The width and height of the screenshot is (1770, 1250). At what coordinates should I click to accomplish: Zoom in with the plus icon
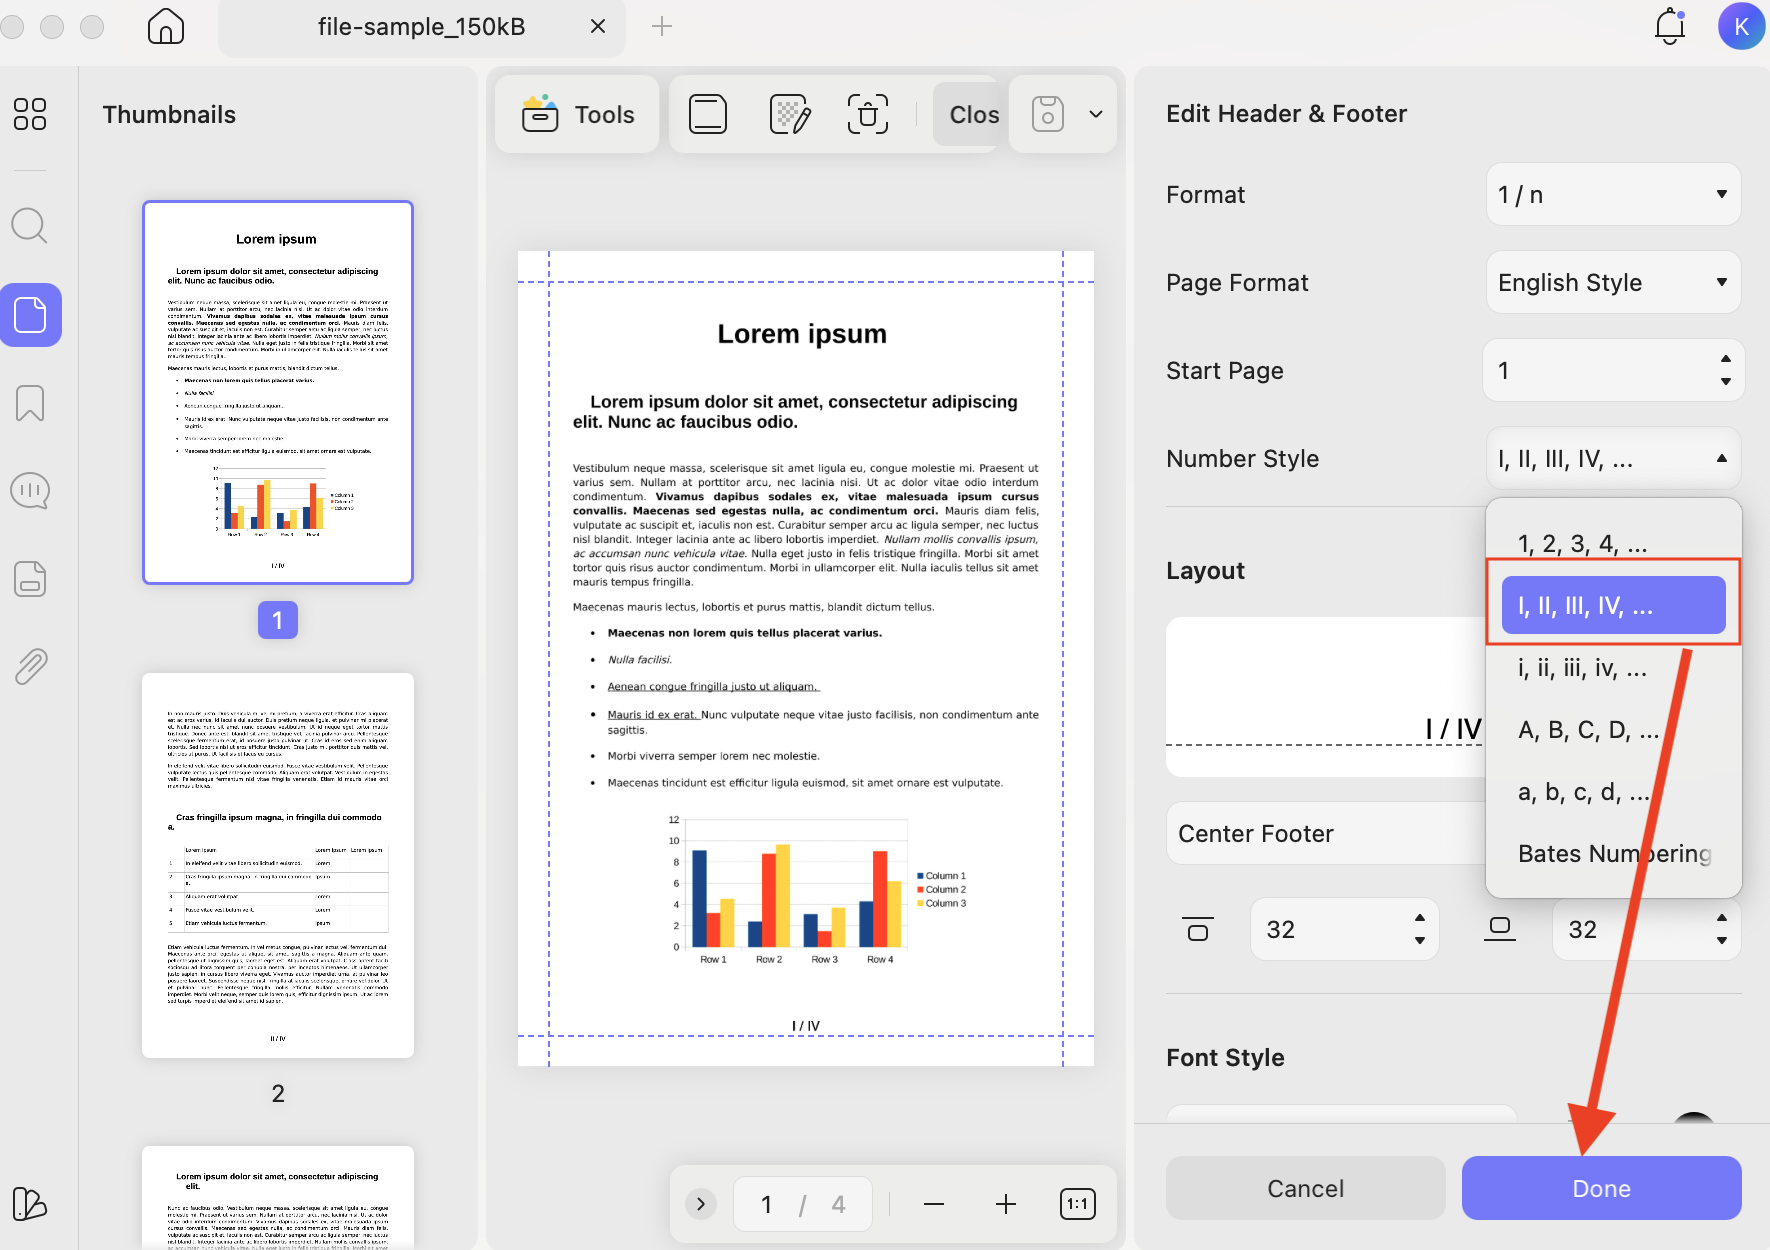click(x=1006, y=1204)
